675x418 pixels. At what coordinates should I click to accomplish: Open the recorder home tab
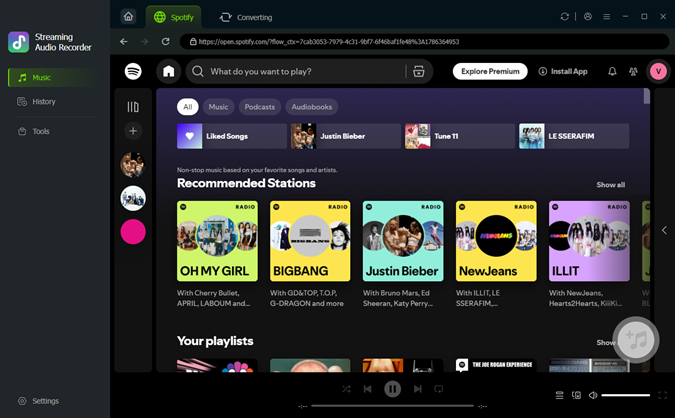pyautogui.click(x=128, y=17)
